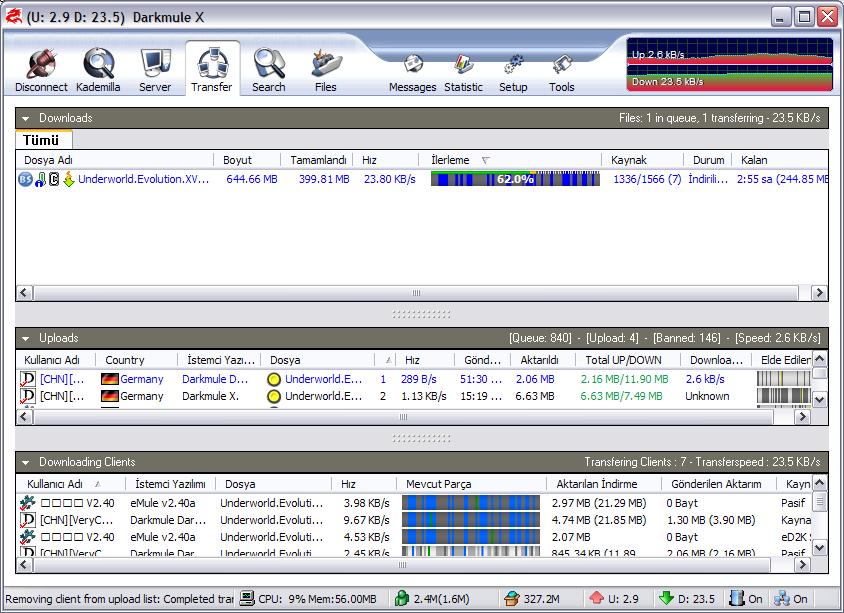Sort uploads by Total UP/DOWN column
Image resolution: width=844 pixels, height=613 pixels.
point(628,360)
